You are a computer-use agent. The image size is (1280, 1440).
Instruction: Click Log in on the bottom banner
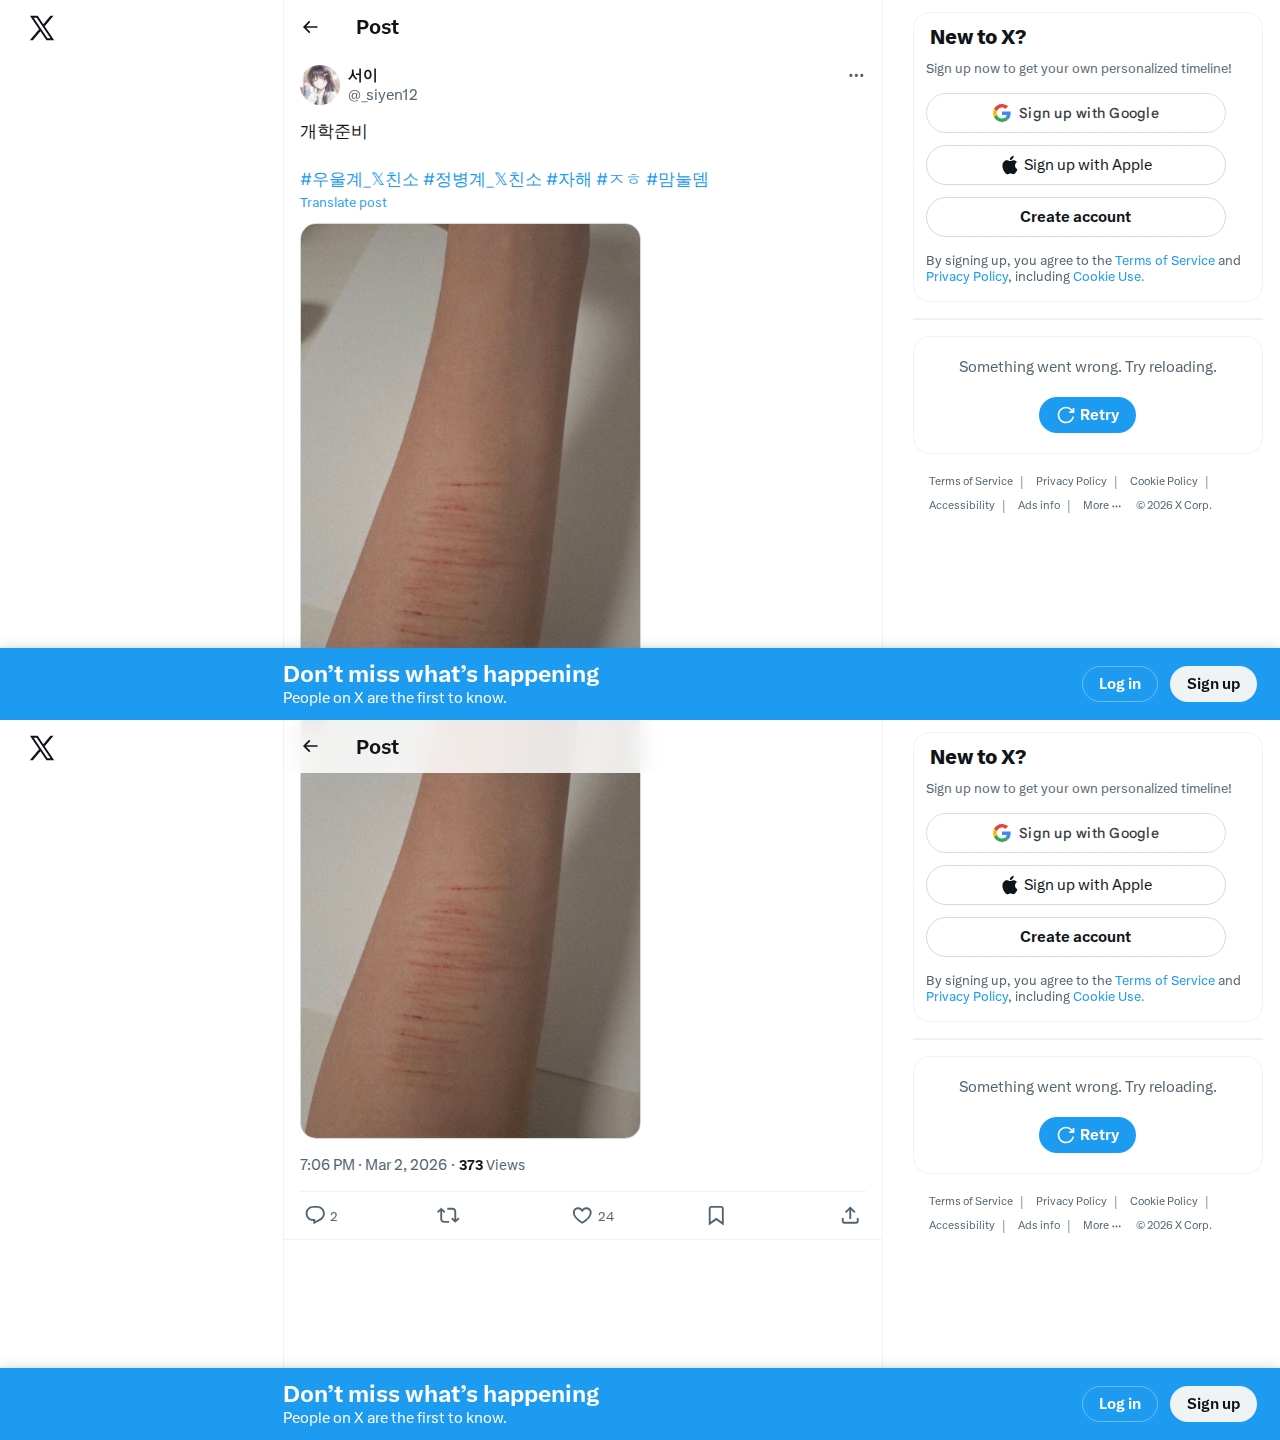click(1120, 1404)
